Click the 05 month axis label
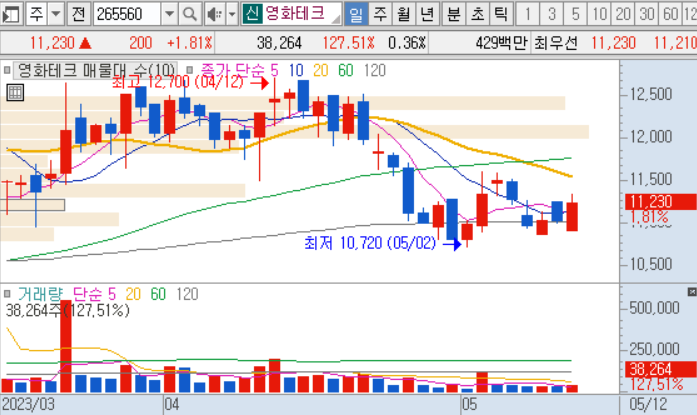The height and width of the screenshot is (415, 697). coord(469,404)
